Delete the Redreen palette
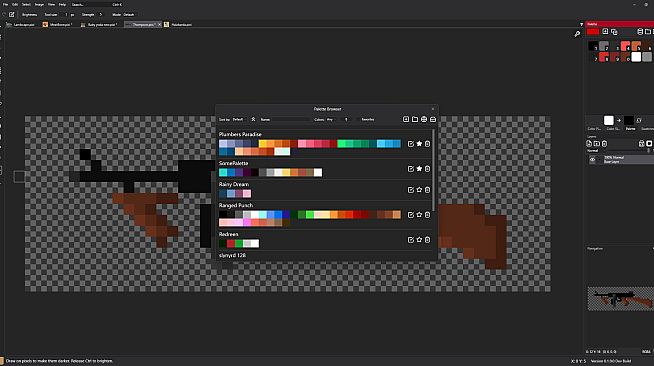This screenshot has width=654, height=366. click(427, 240)
